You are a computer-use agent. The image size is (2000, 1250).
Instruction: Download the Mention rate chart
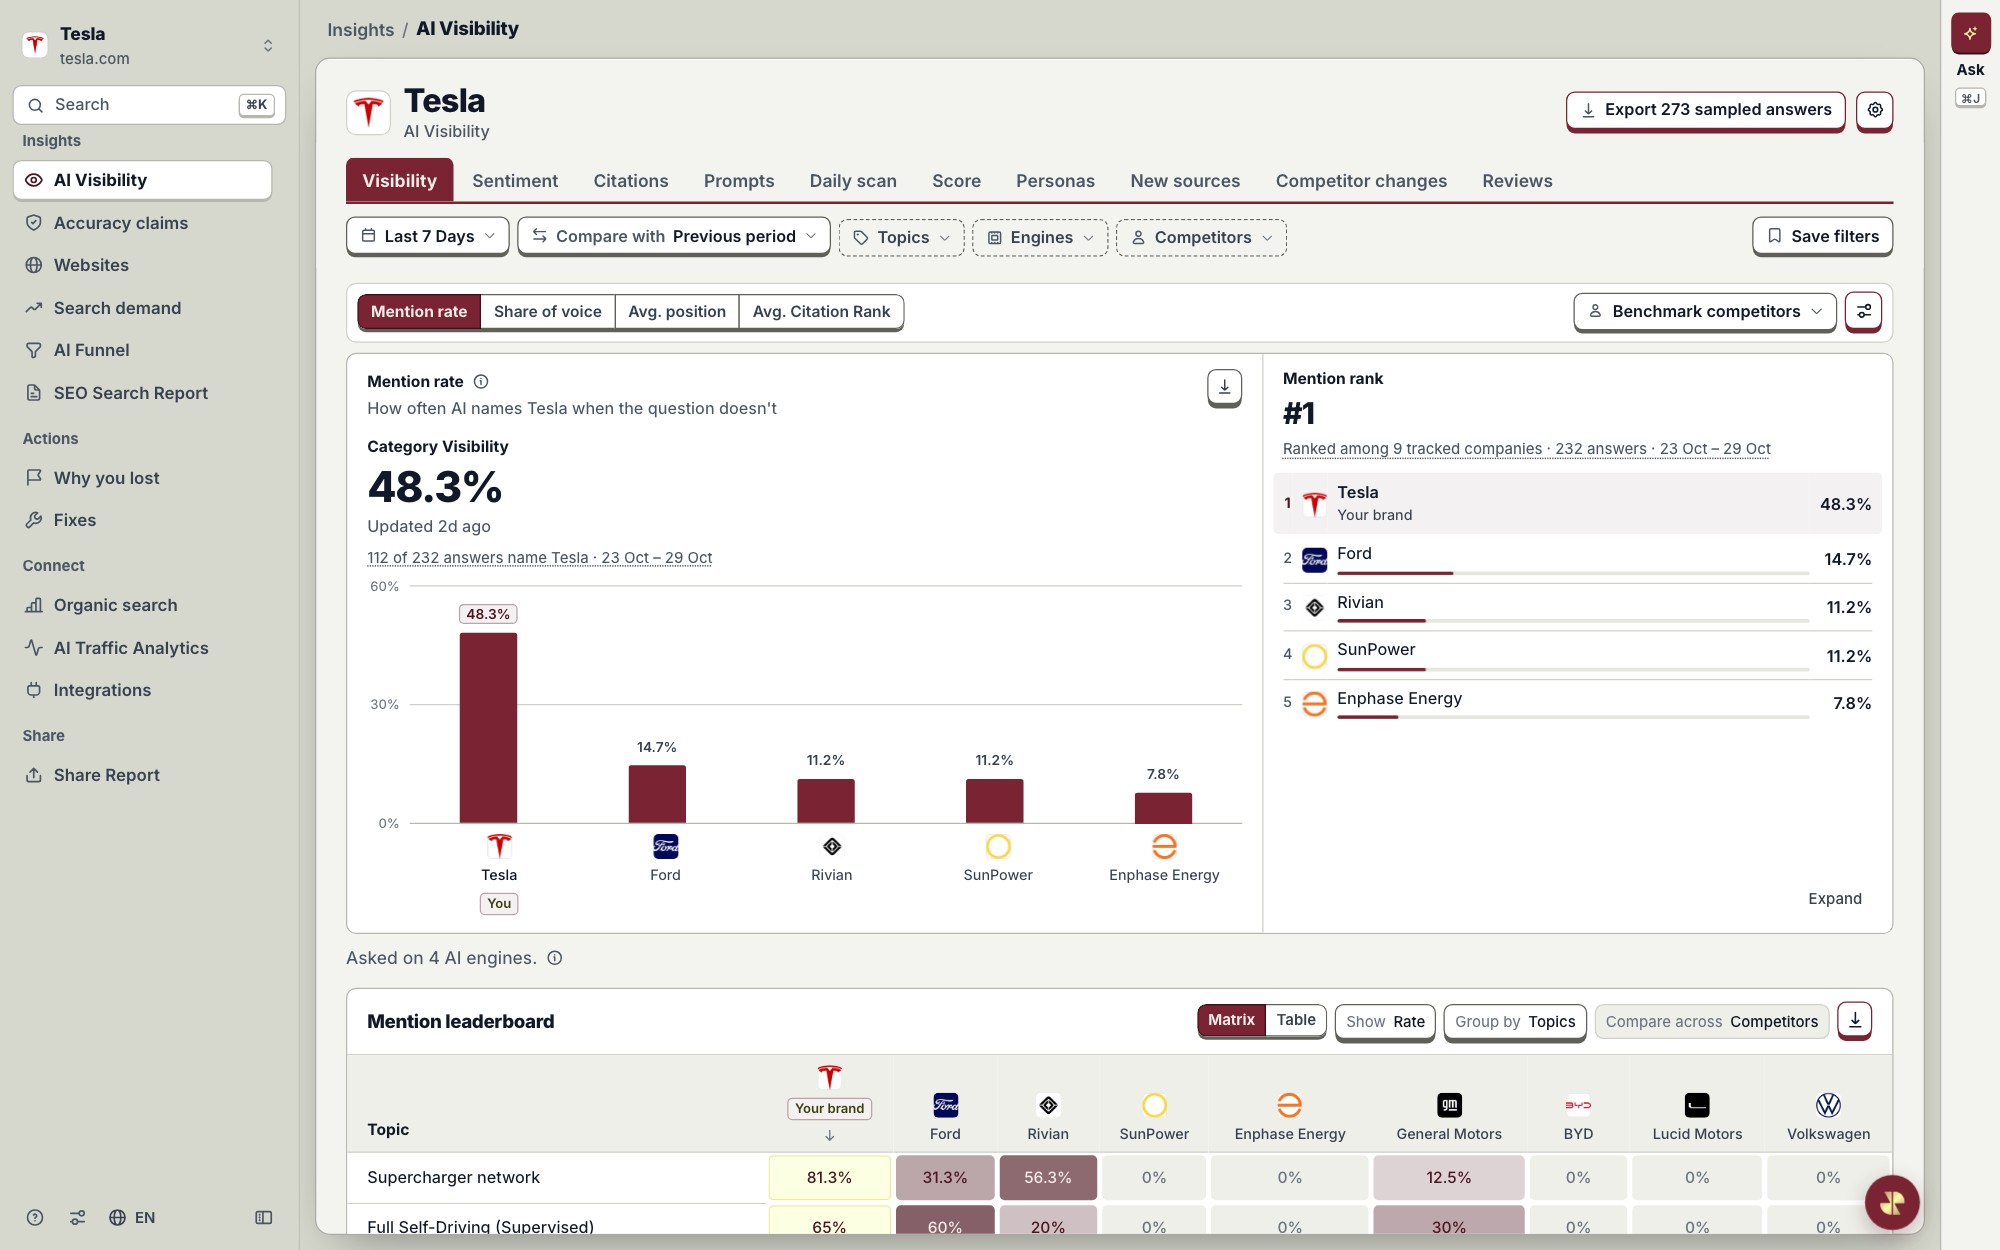pos(1224,387)
